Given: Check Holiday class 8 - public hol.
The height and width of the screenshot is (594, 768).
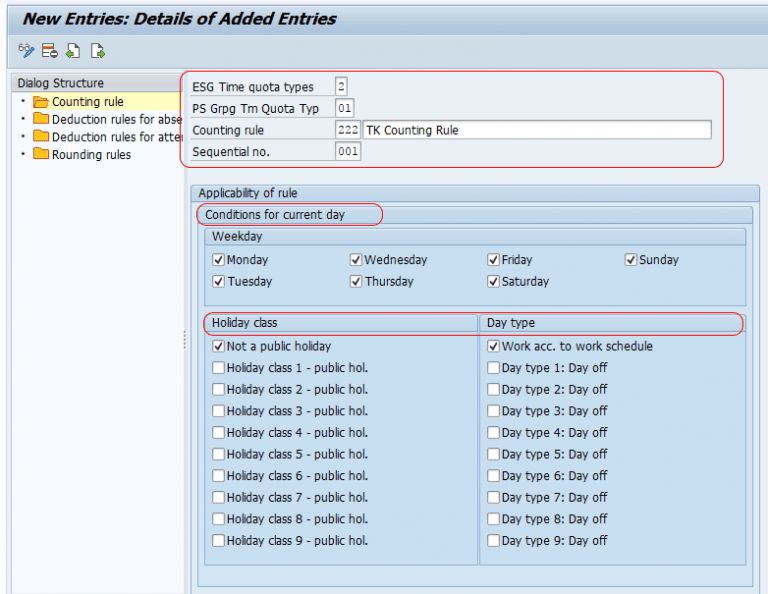Looking at the screenshot, I should point(218,519).
